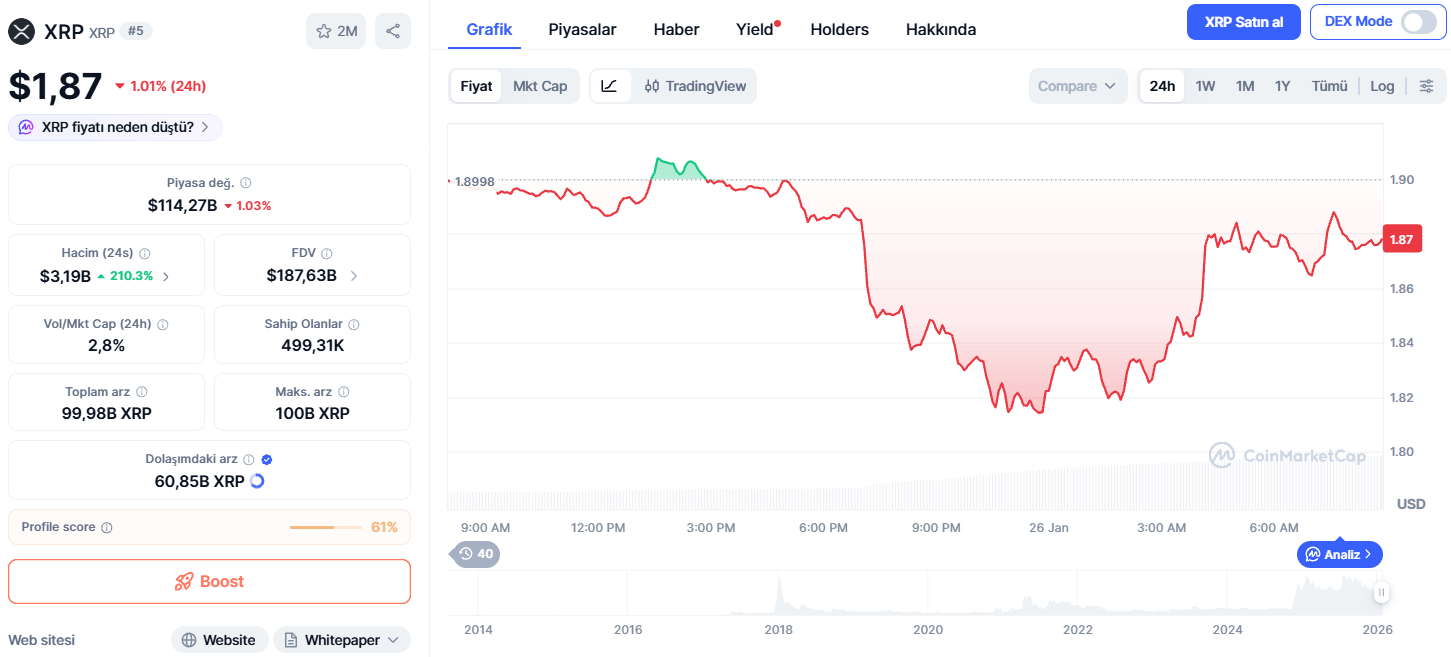The height and width of the screenshot is (657, 1451).
Task: Switch to TradingView candlestick chart
Action: click(695, 86)
